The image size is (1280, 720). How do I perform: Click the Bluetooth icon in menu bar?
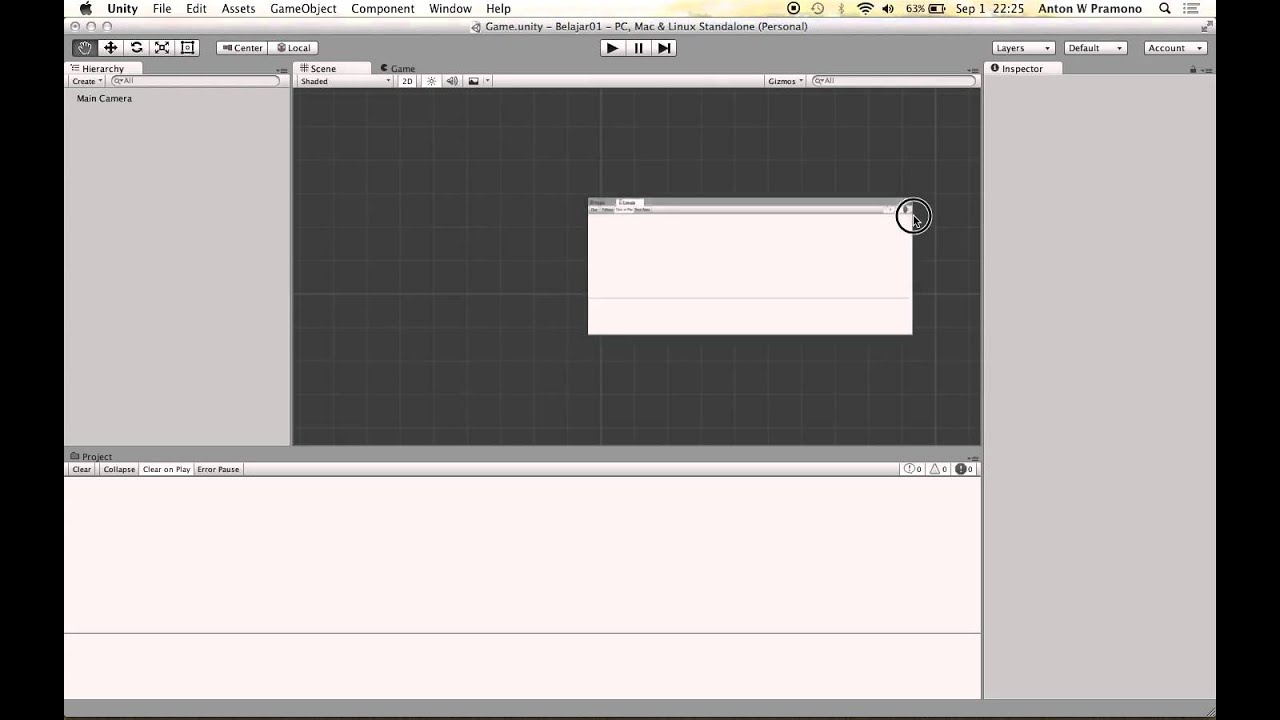[841, 9]
